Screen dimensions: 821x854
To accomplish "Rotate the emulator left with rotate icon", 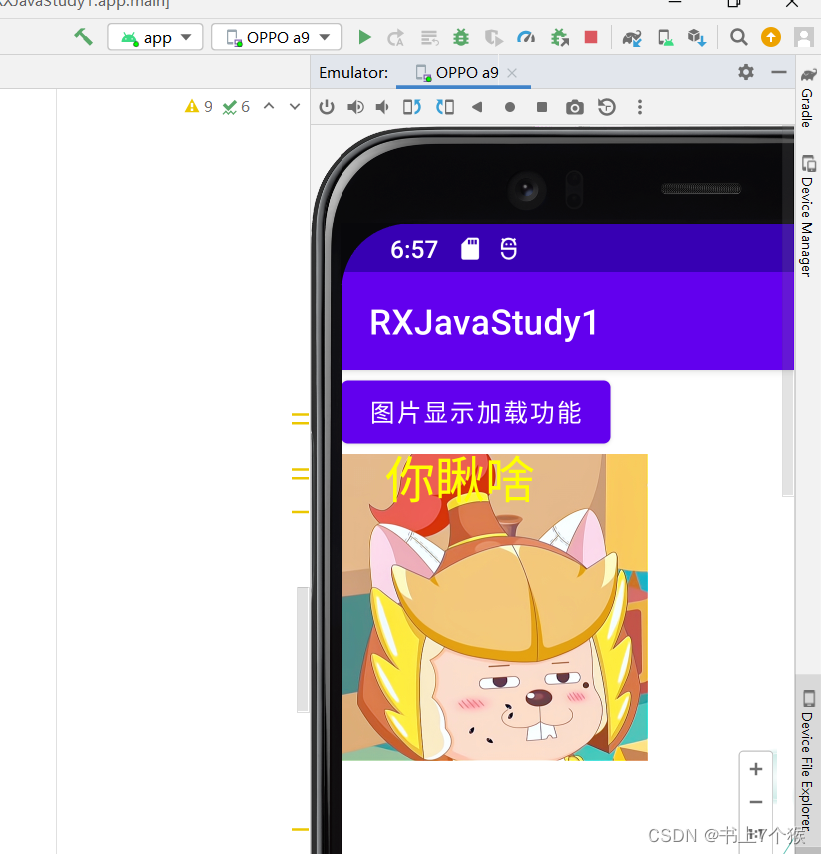I will (413, 107).
